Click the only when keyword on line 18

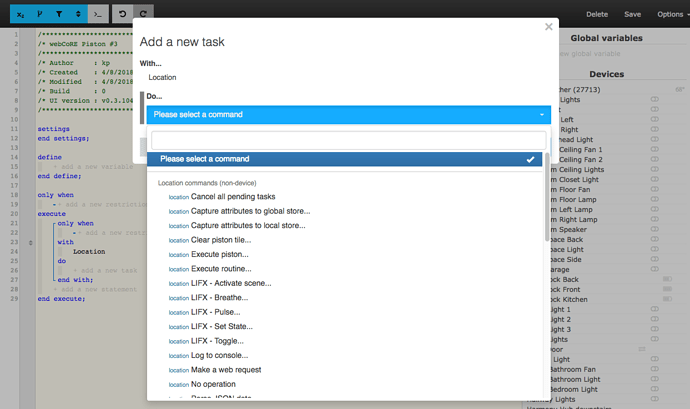tap(55, 195)
